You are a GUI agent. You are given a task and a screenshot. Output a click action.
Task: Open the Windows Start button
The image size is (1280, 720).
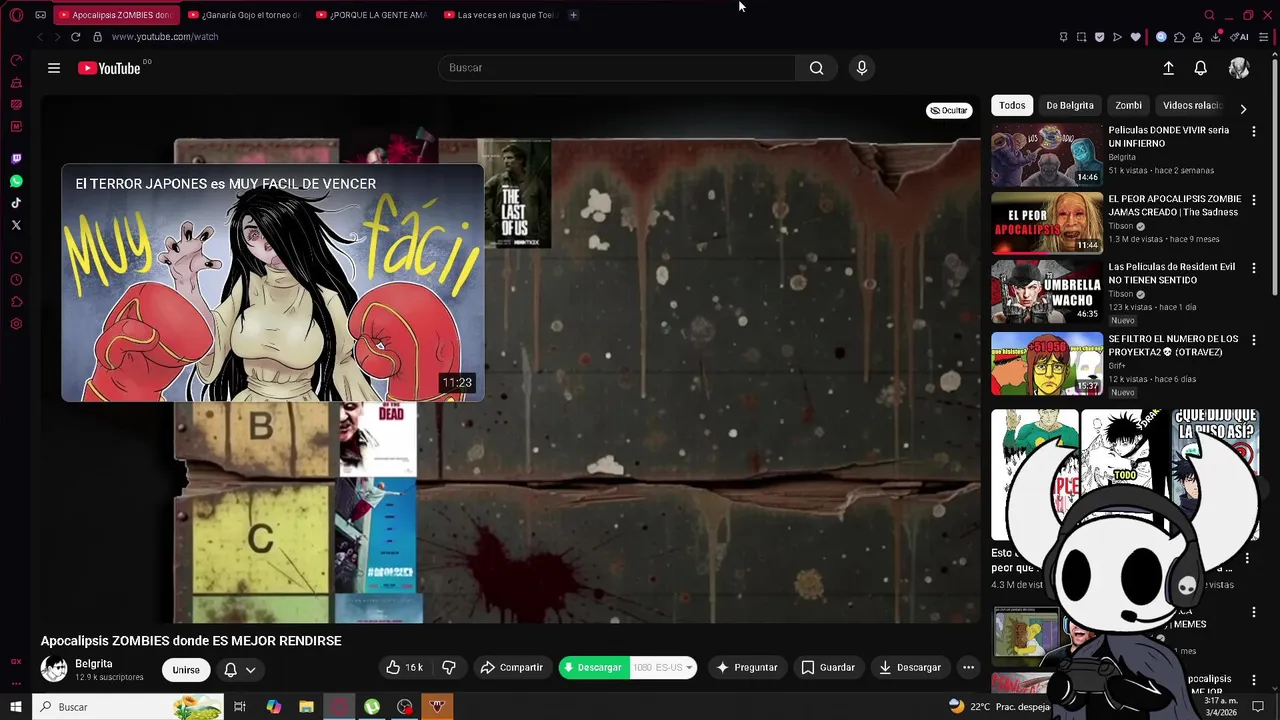click(16, 707)
